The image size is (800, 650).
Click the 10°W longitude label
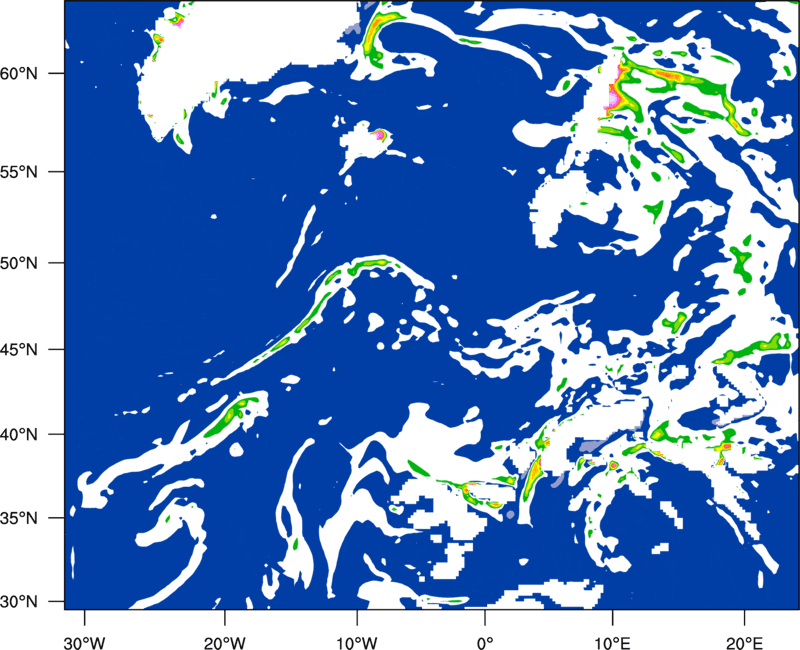[356, 642]
